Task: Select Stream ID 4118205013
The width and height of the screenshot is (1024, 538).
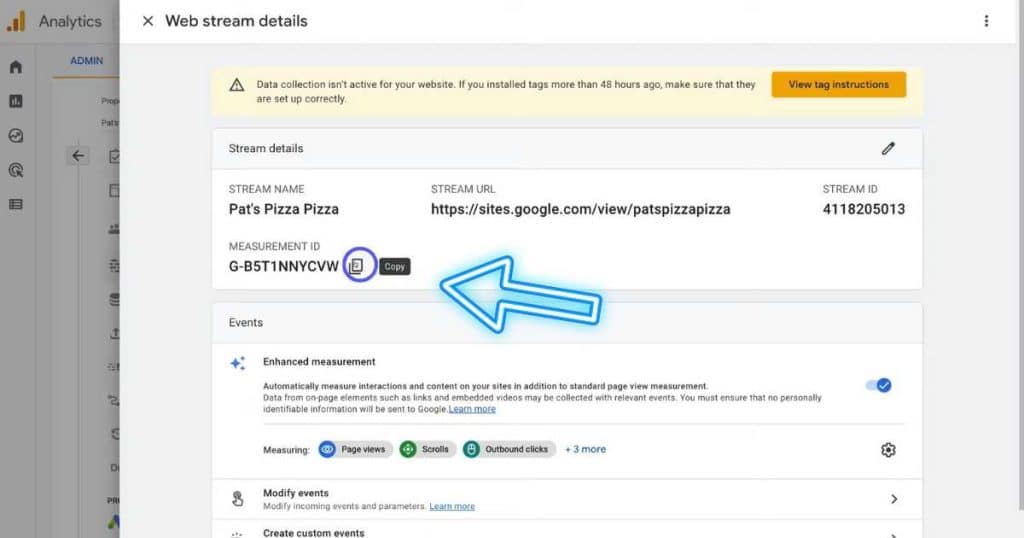Action: (863, 210)
